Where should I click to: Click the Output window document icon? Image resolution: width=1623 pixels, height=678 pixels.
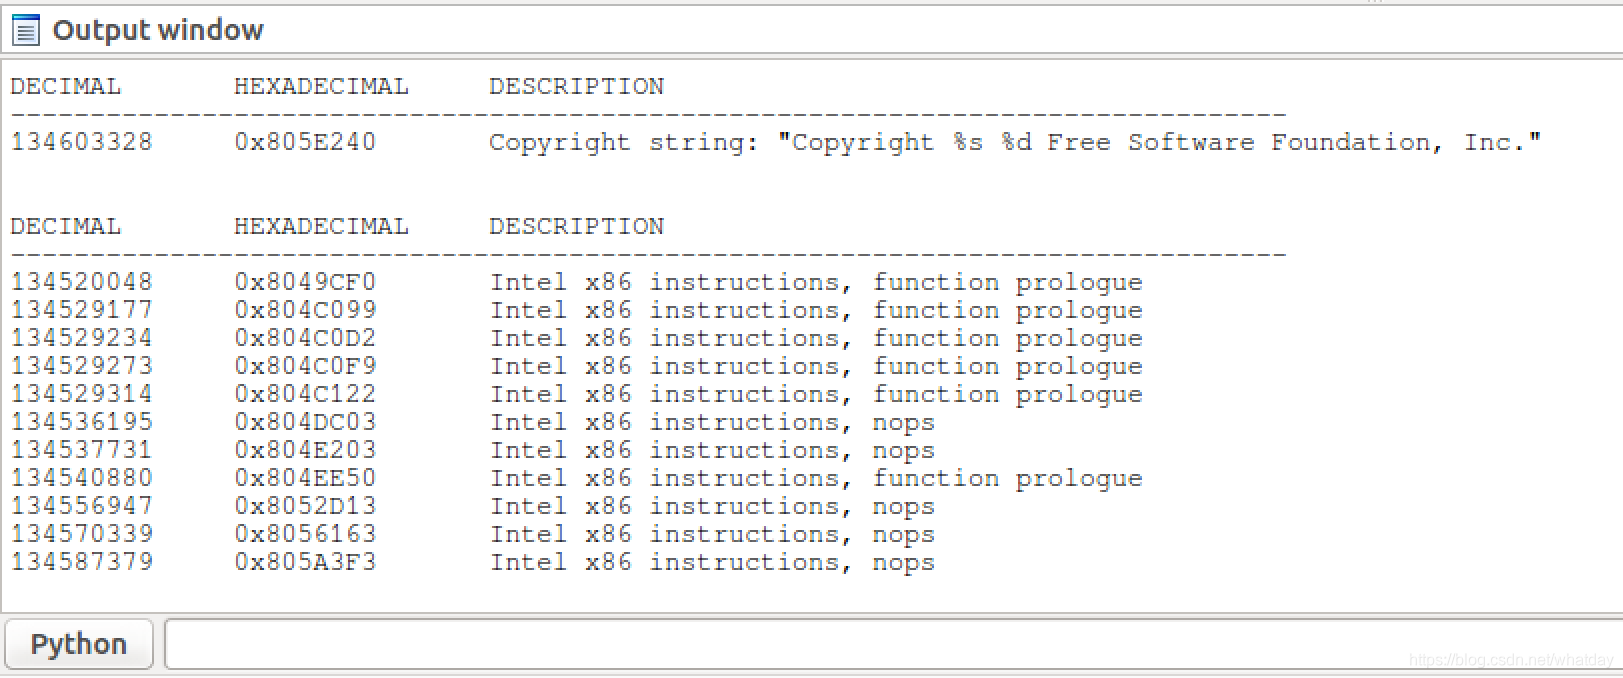pos(24,30)
